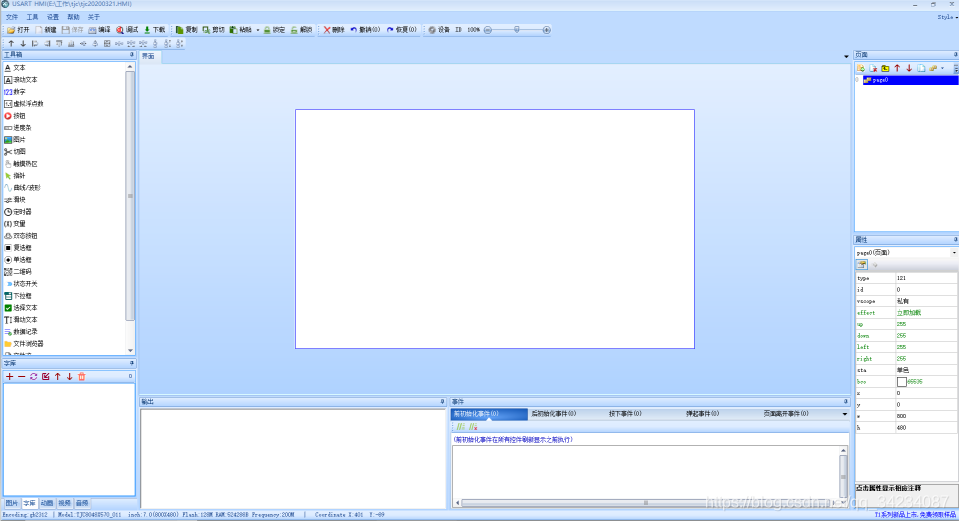Viewport: 959px width, 521px height.
Task: Switch to the 动画 resource tab
Action: [x=47, y=503]
